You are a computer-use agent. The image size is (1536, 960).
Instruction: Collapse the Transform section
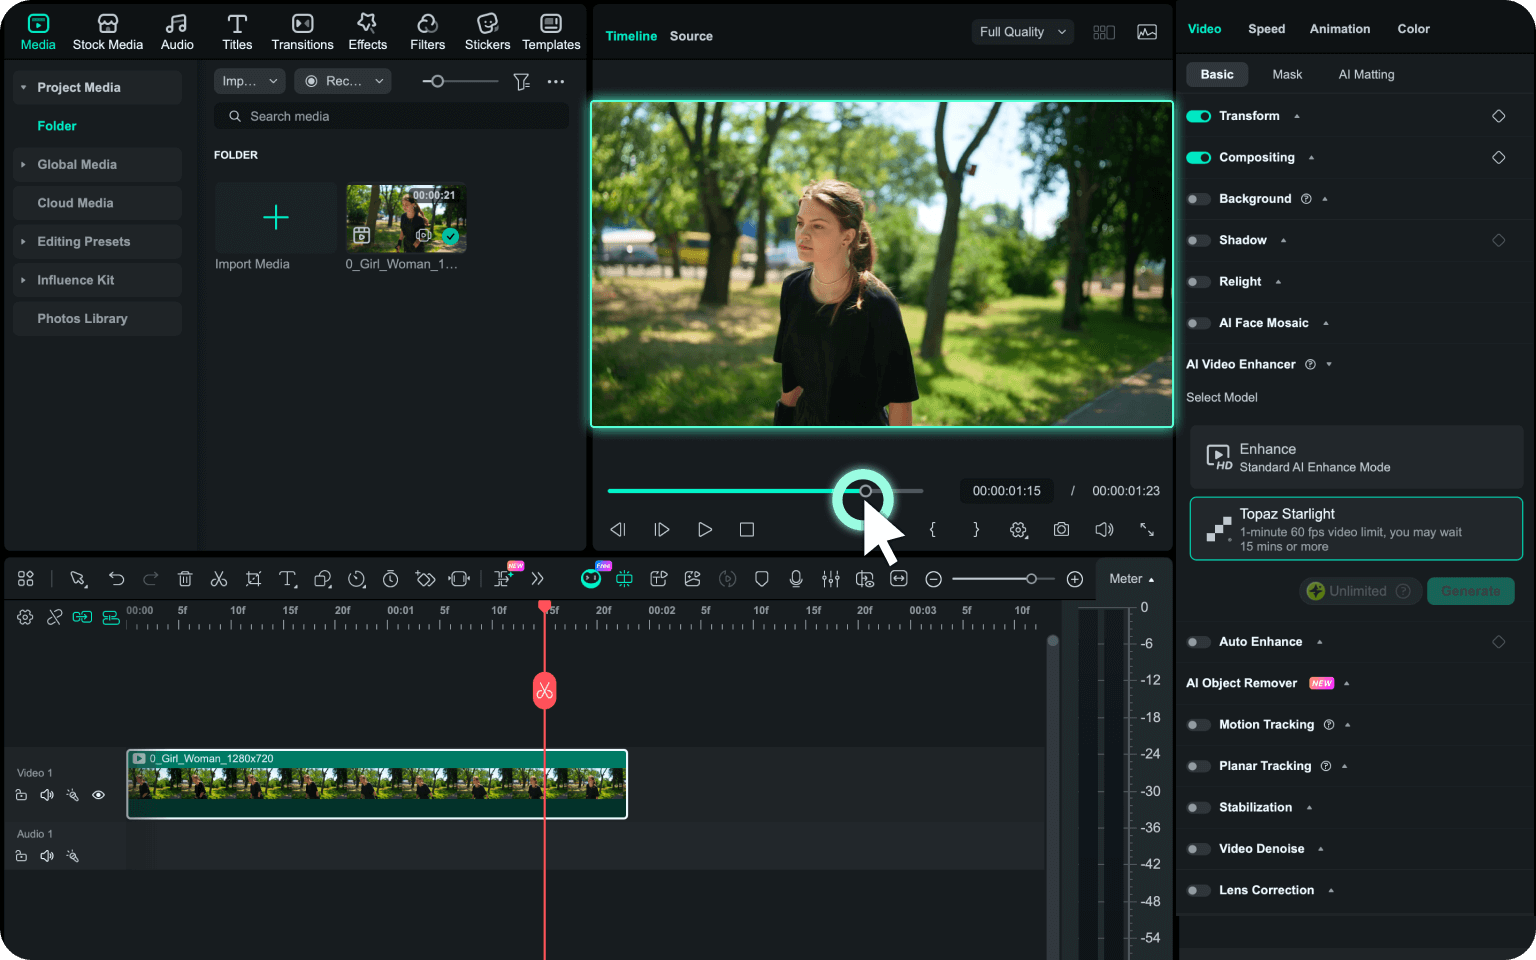point(1297,115)
